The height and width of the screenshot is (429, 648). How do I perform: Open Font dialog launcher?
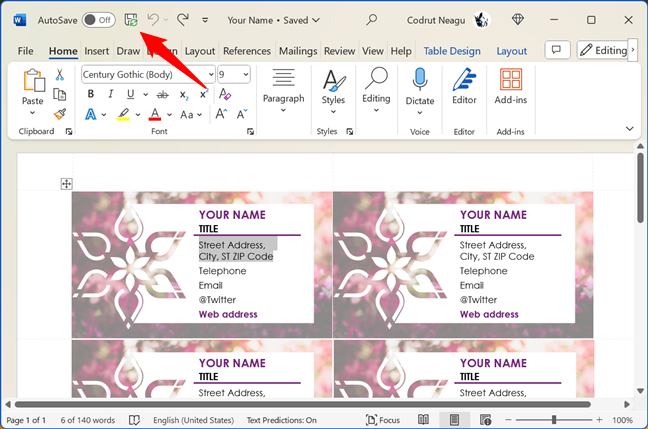point(250,131)
